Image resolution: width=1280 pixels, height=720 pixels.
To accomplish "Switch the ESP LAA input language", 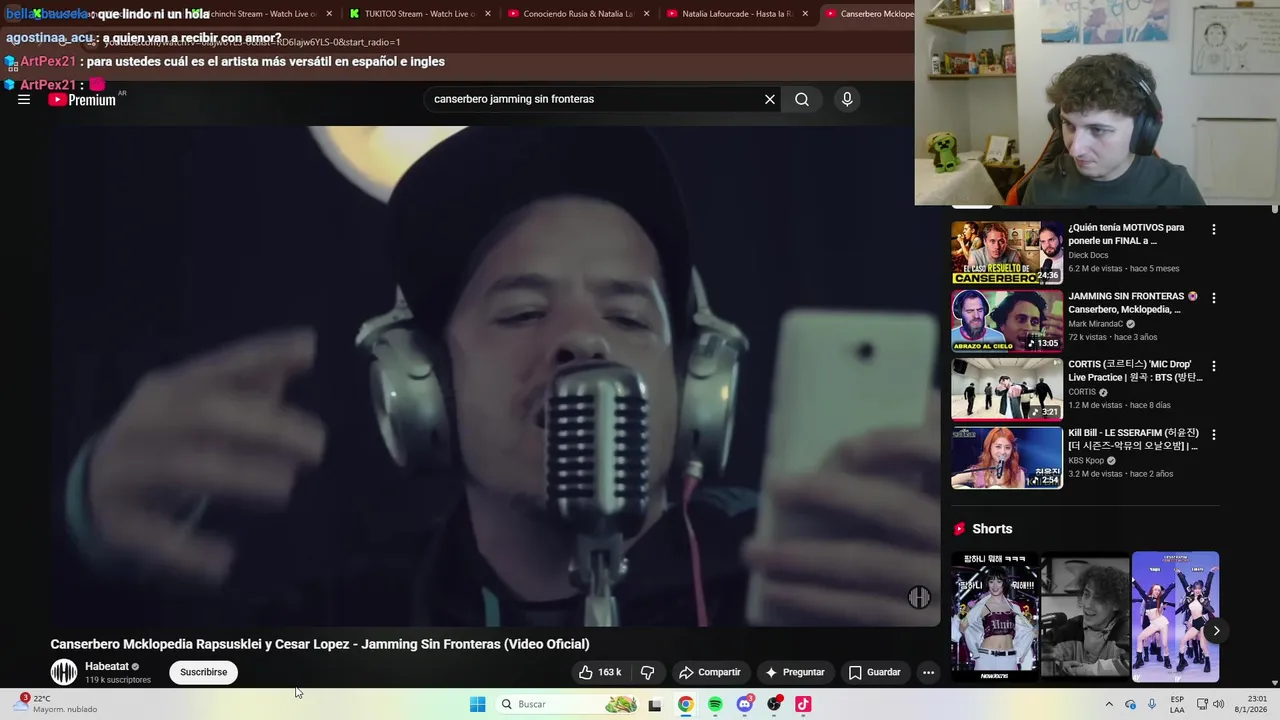I will [1177, 704].
